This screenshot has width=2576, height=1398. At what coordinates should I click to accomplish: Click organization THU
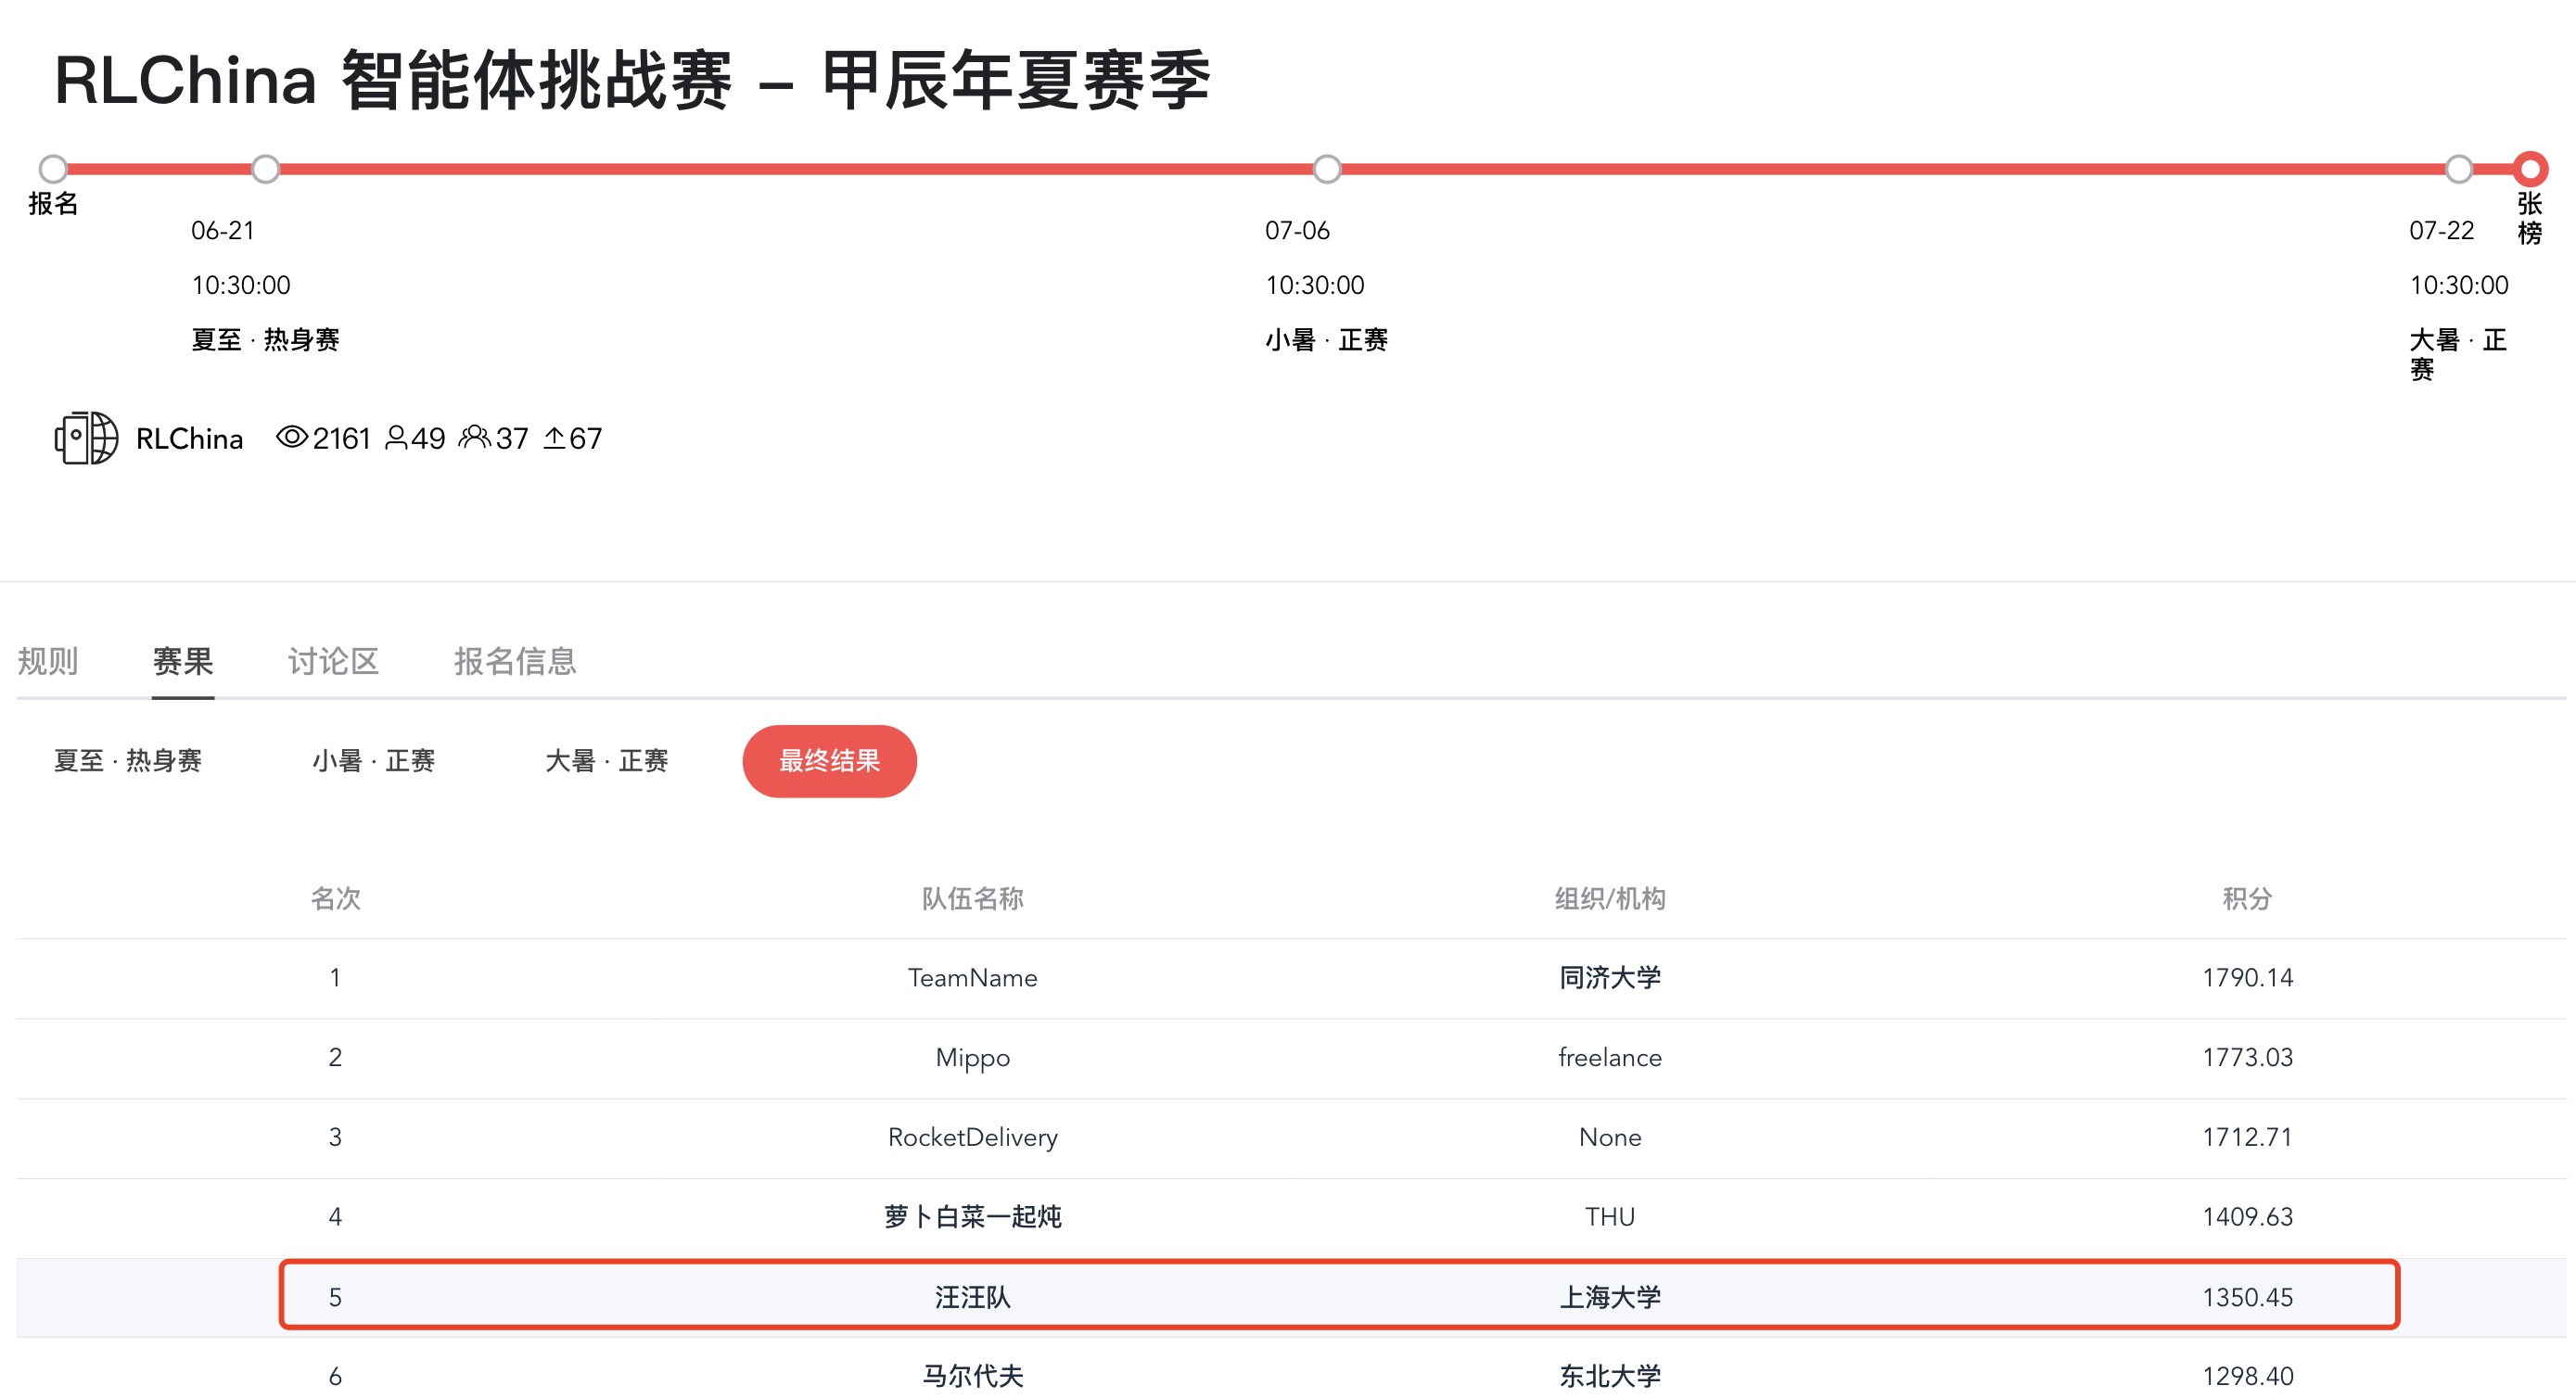pos(1610,1217)
